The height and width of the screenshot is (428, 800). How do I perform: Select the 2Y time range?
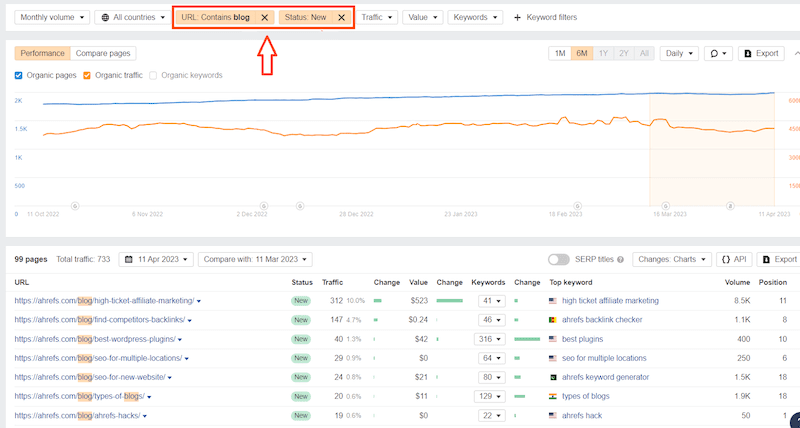tap(623, 54)
